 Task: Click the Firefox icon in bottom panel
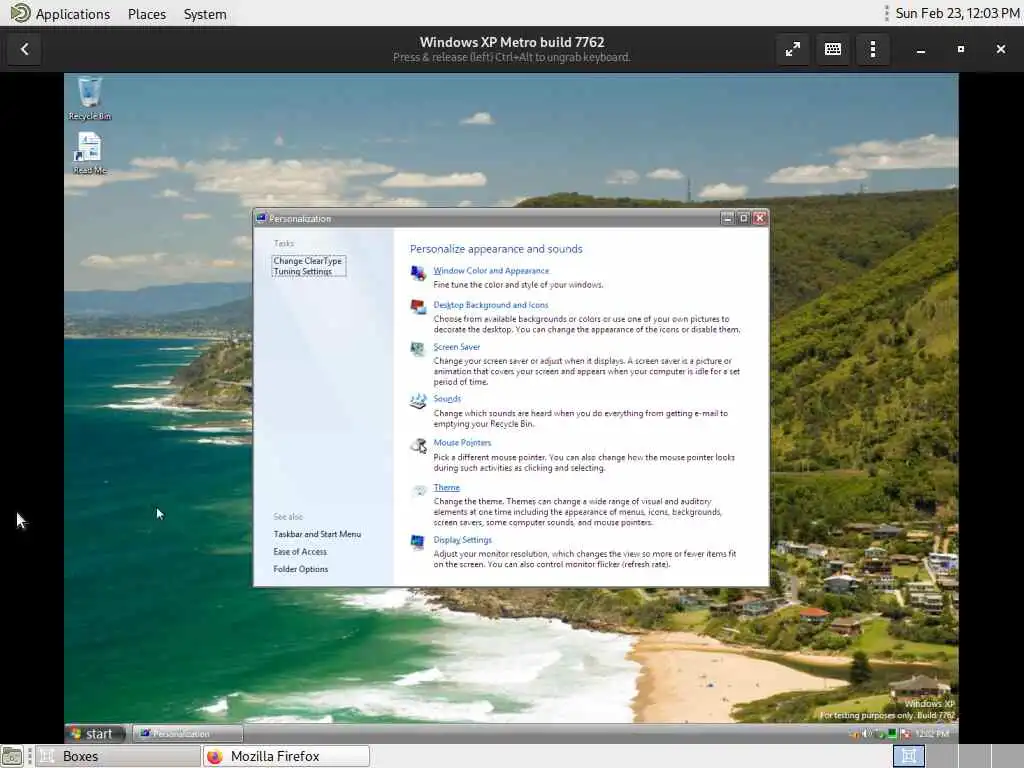tap(215, 756)
